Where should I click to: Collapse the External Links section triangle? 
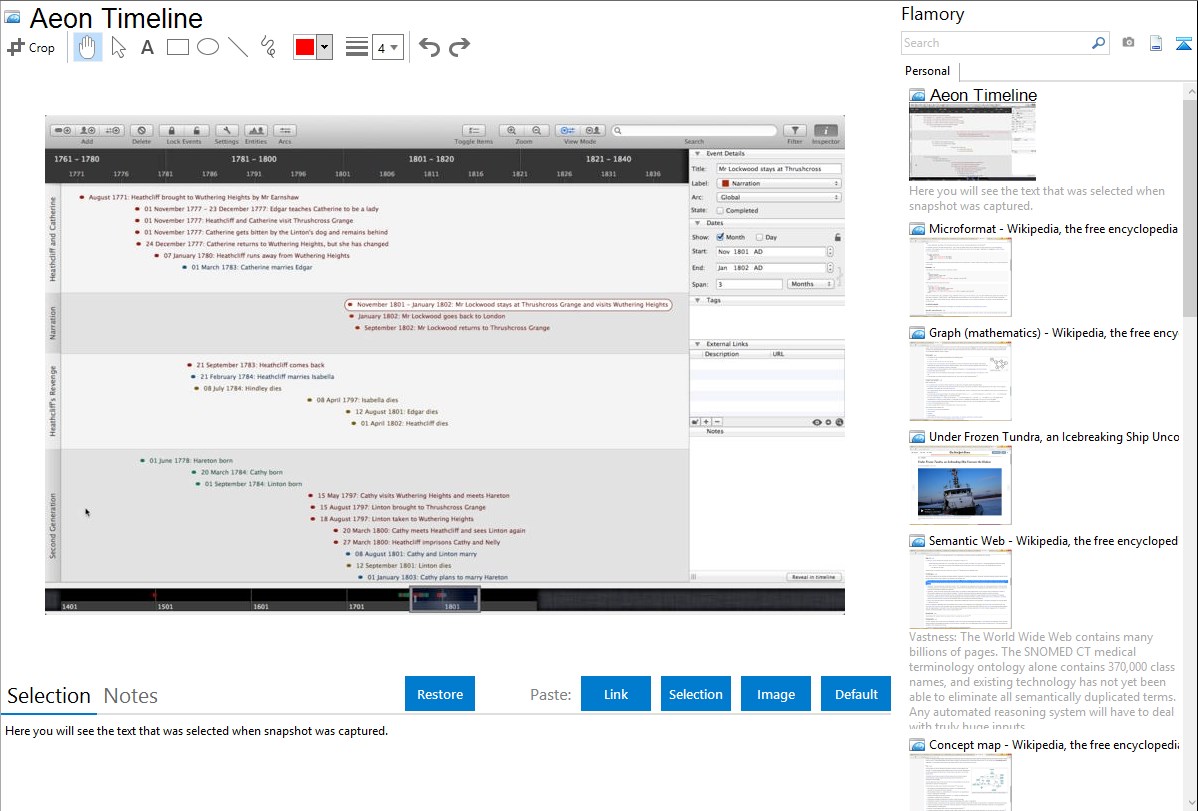[x=697, y=344]
